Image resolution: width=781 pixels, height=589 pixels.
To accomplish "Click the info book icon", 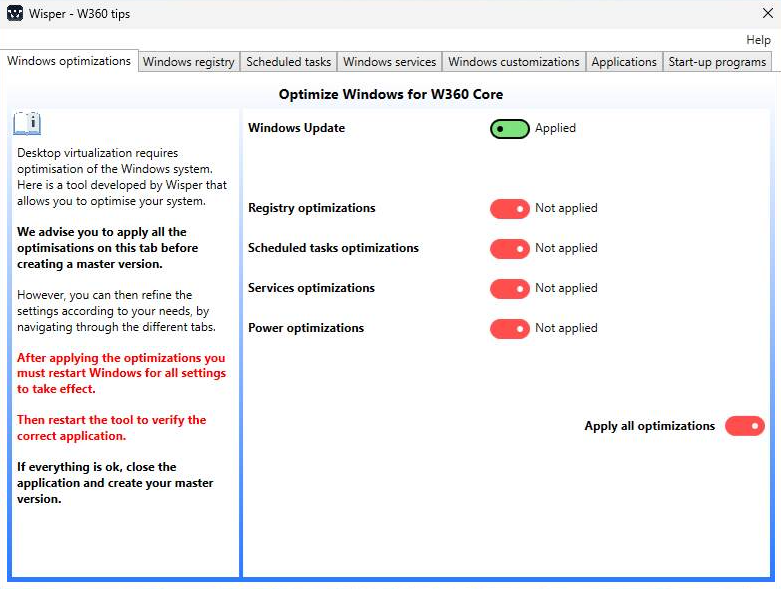I will [x=27, y=123].
